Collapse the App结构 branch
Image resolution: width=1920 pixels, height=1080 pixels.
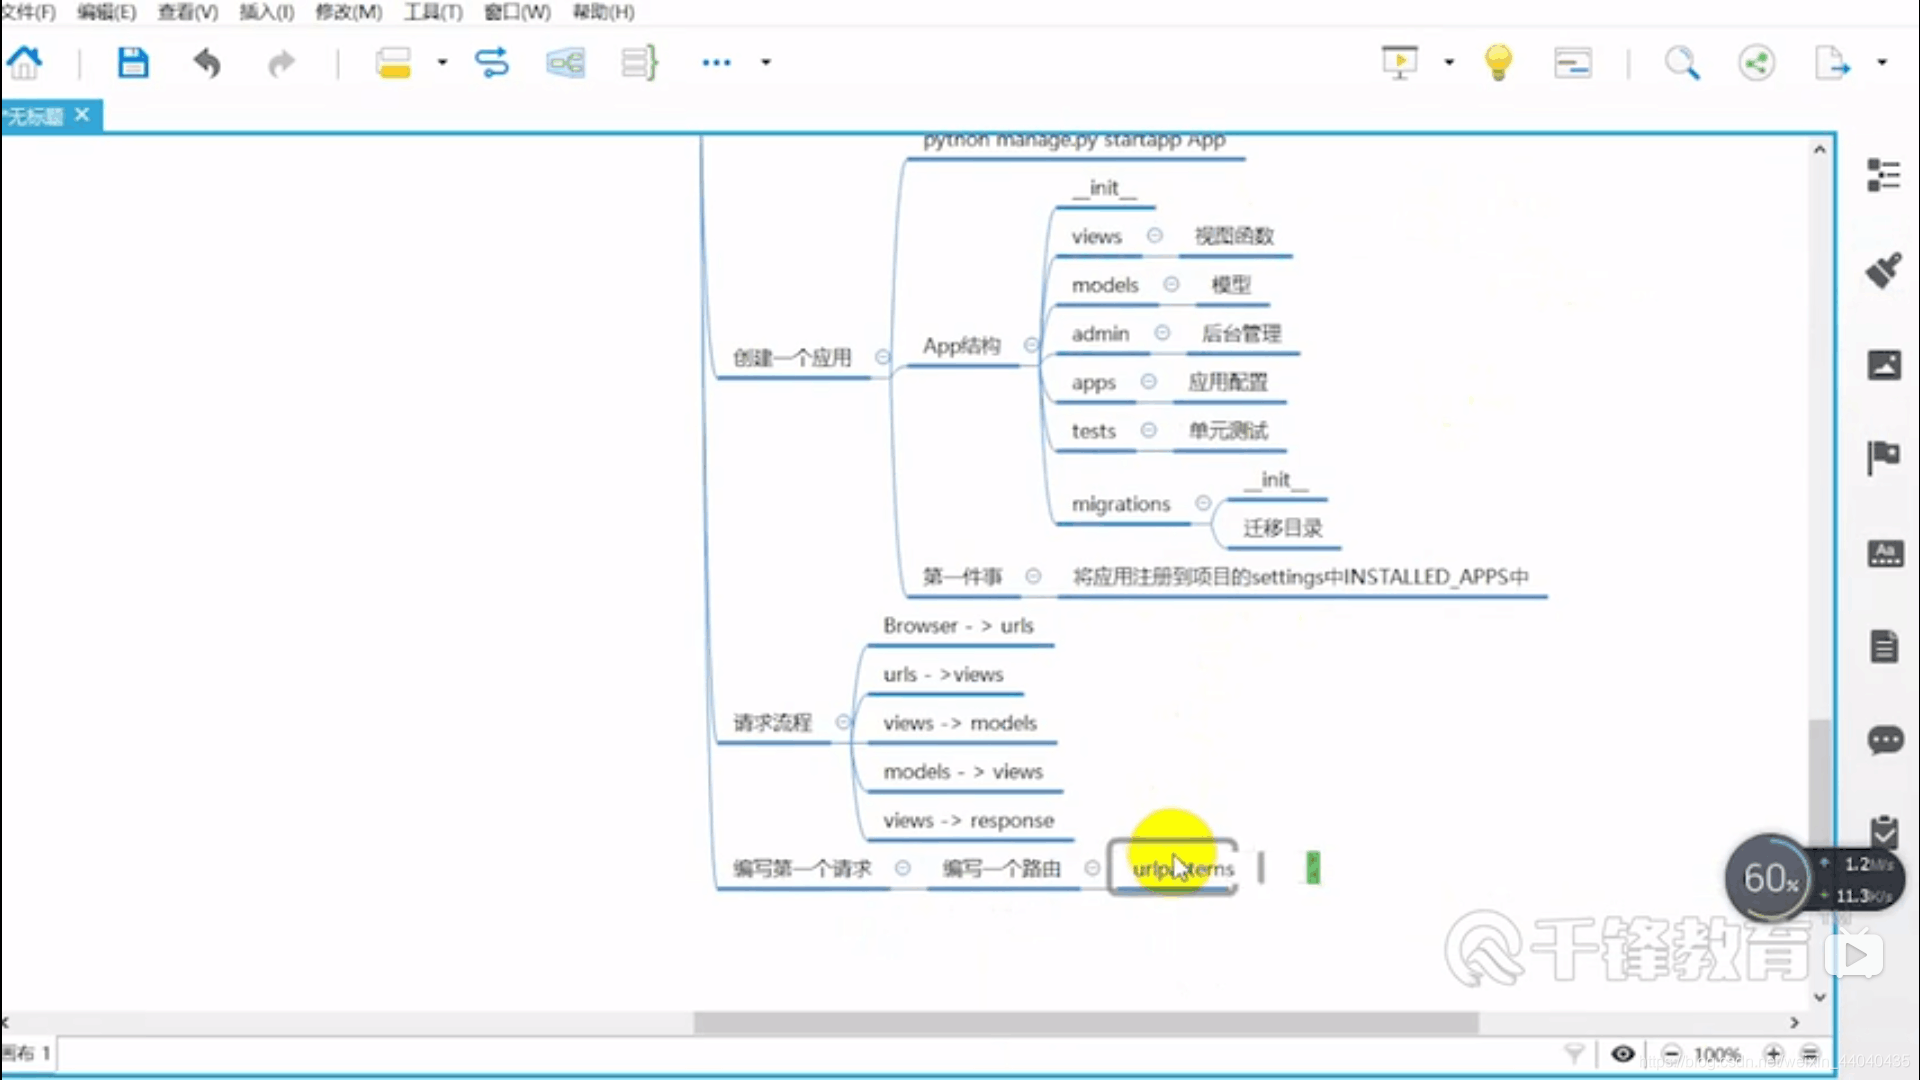tap(1031, 346)
